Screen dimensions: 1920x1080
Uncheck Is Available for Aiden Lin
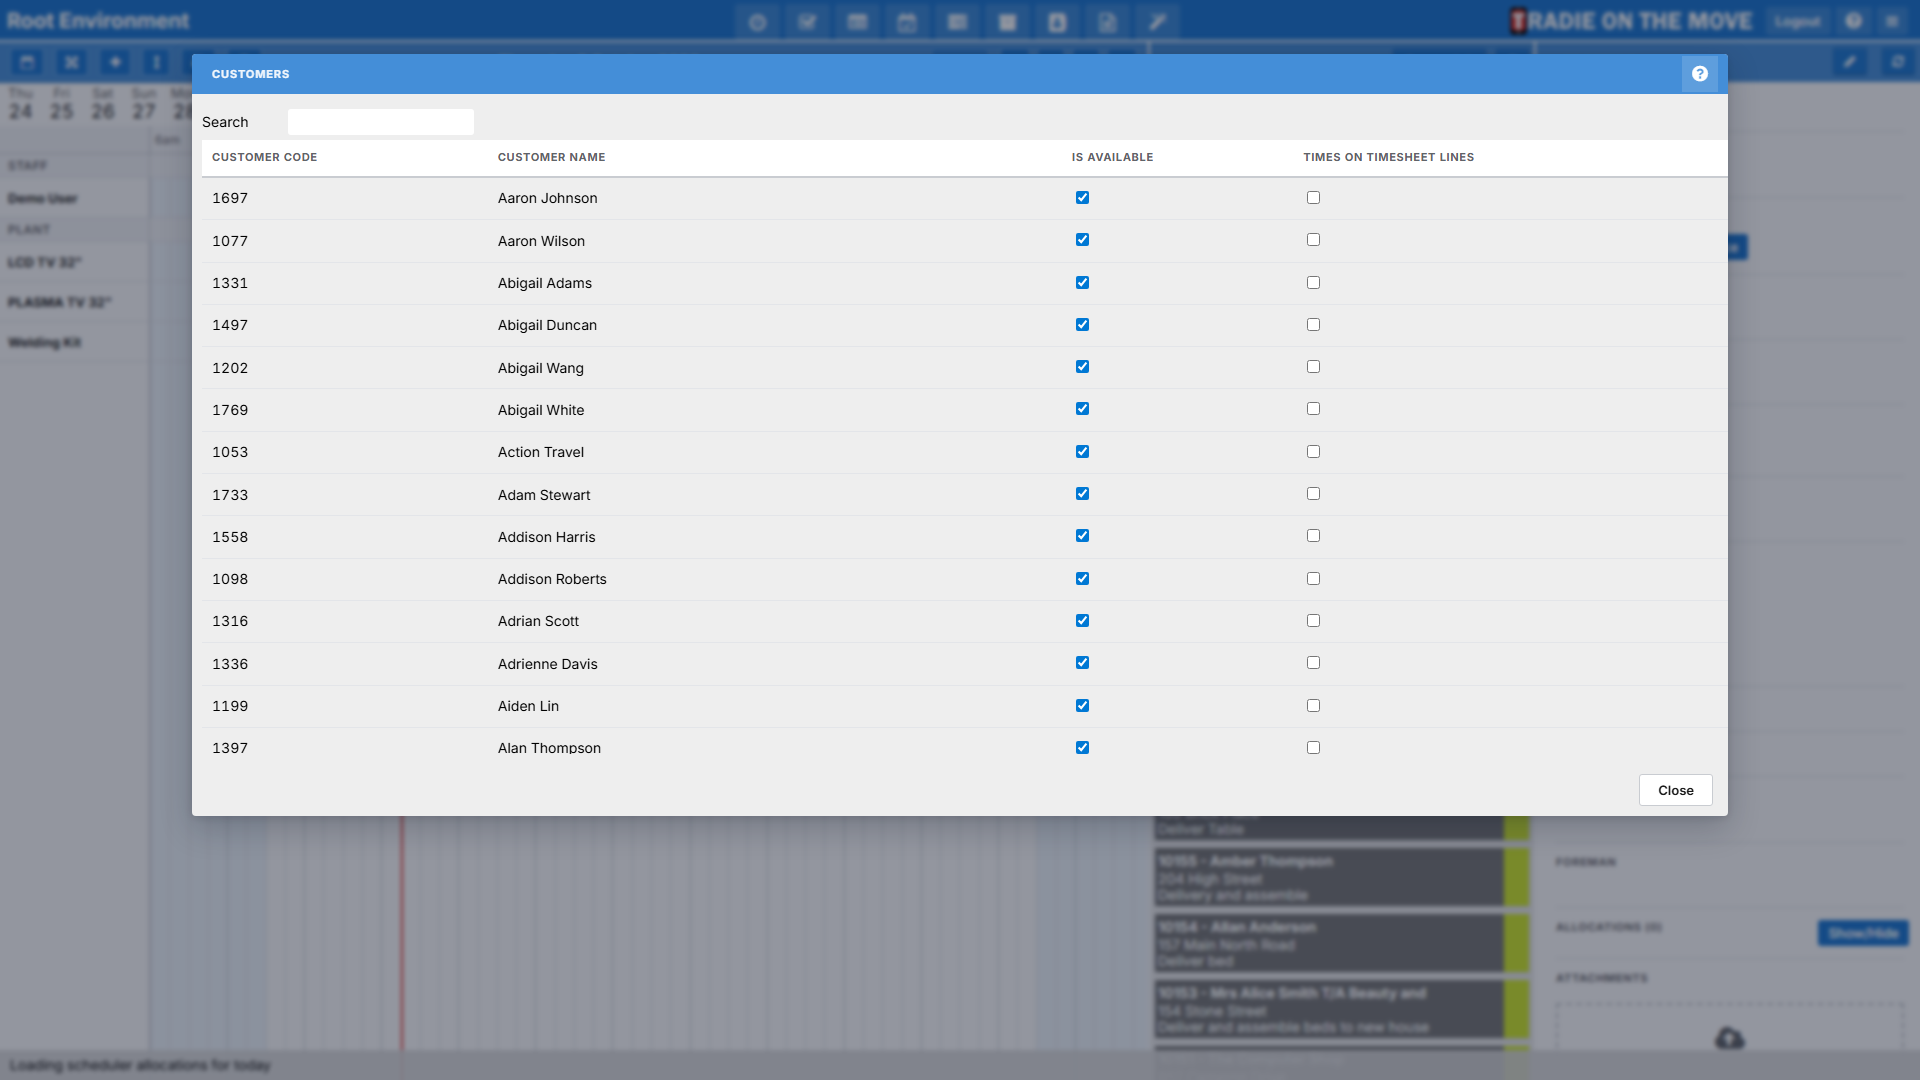pyautogui.click(x=1082, y=706)
